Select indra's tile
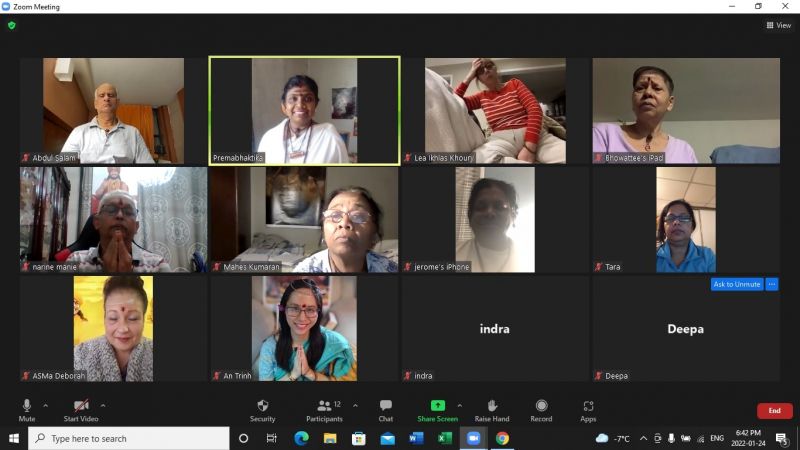The width and height of the screenshot is (800, 450). pos(495,329)
